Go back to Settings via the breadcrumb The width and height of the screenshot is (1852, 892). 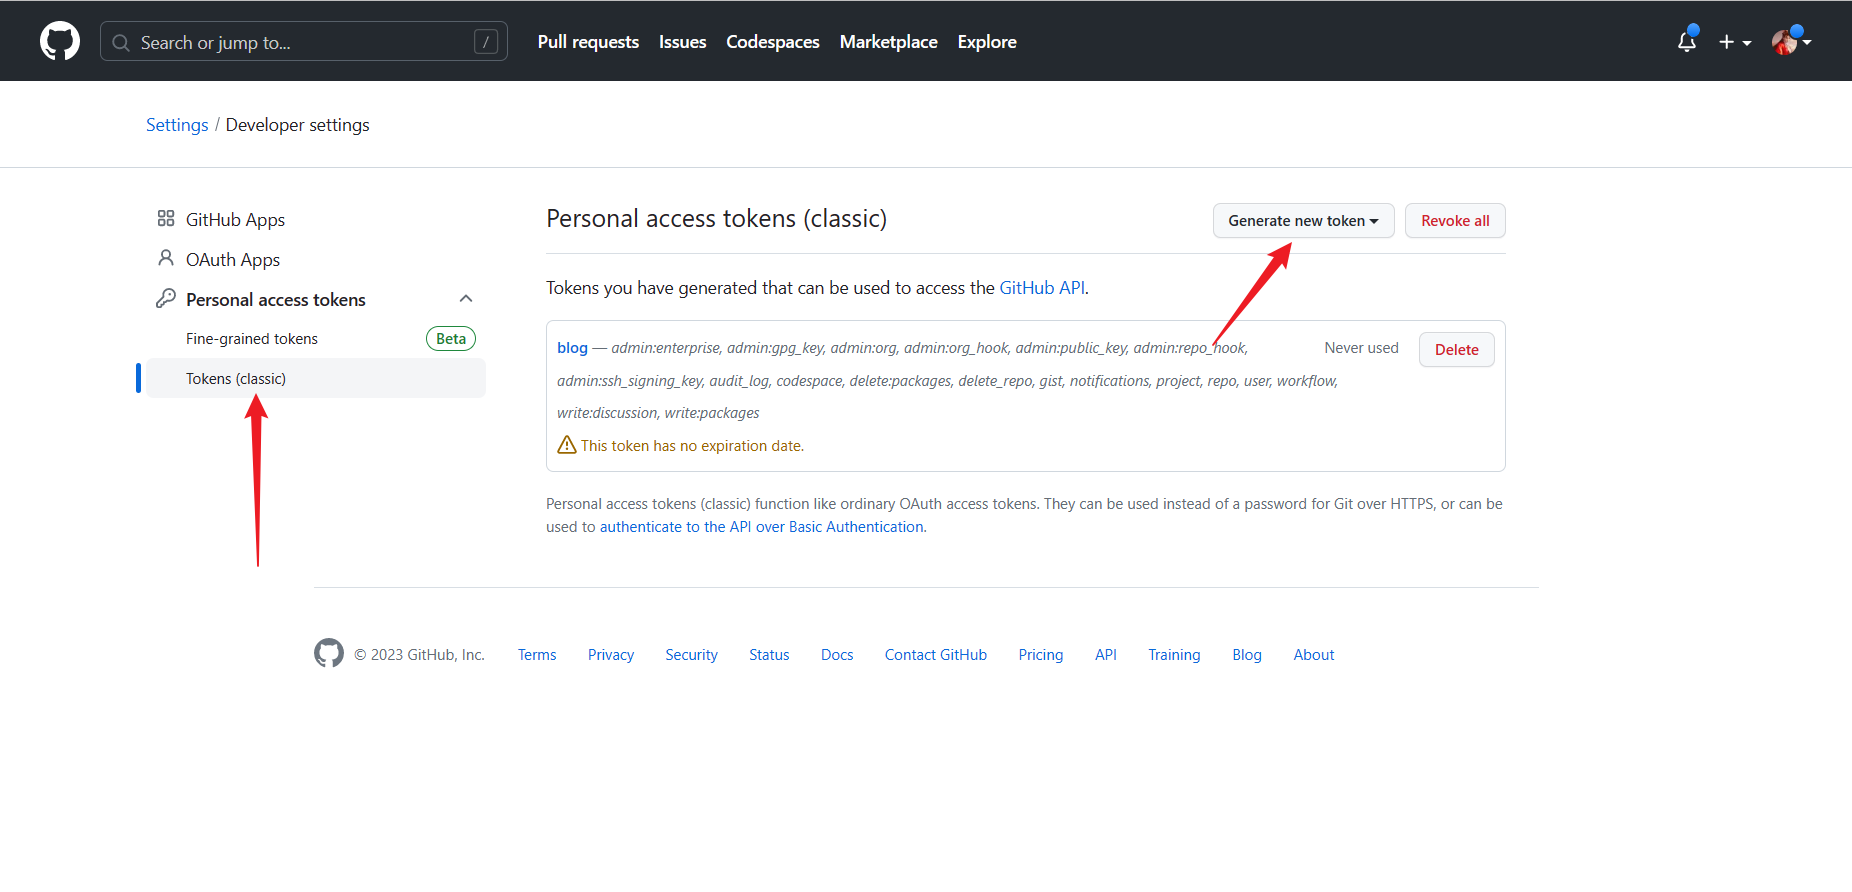[x=177, y=125]
